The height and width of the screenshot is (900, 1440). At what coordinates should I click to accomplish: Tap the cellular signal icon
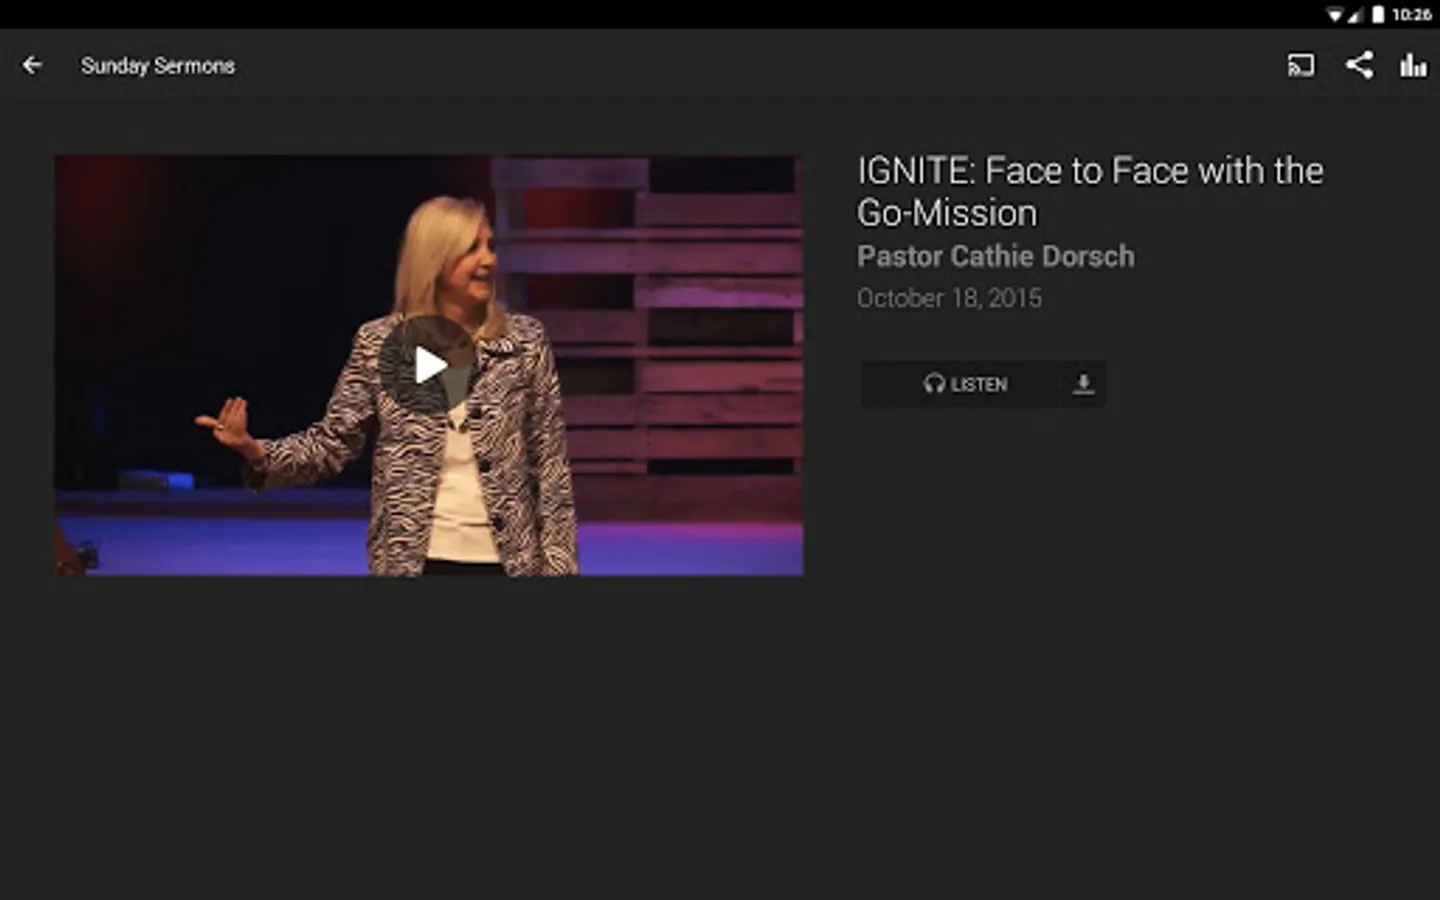point(1355,14)
